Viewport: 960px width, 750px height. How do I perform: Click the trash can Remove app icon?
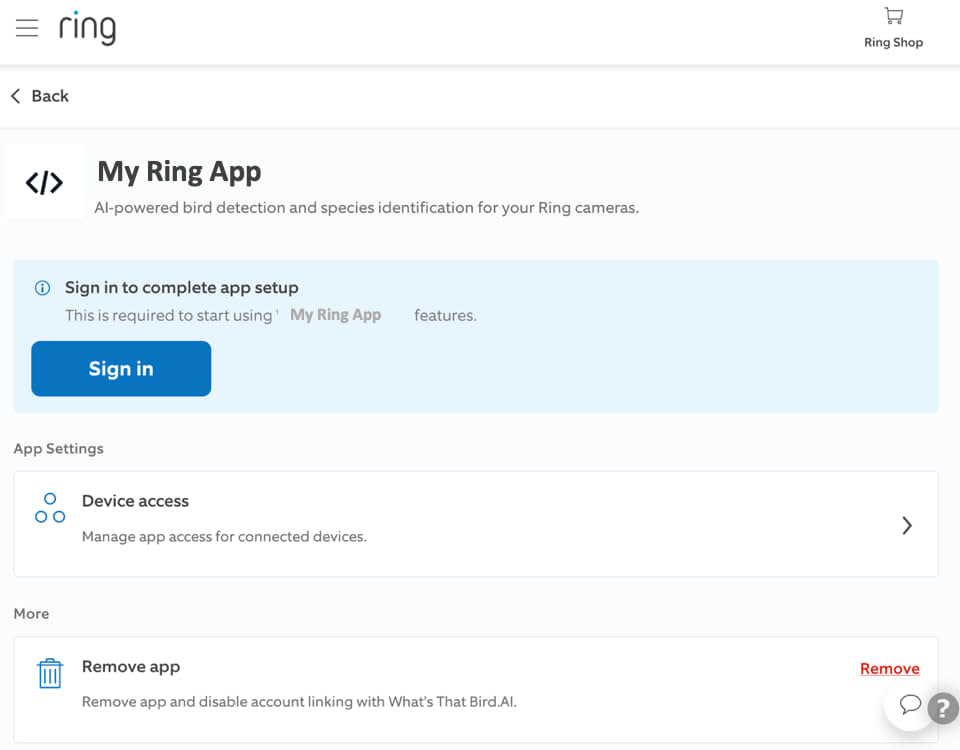coord(50,673)
